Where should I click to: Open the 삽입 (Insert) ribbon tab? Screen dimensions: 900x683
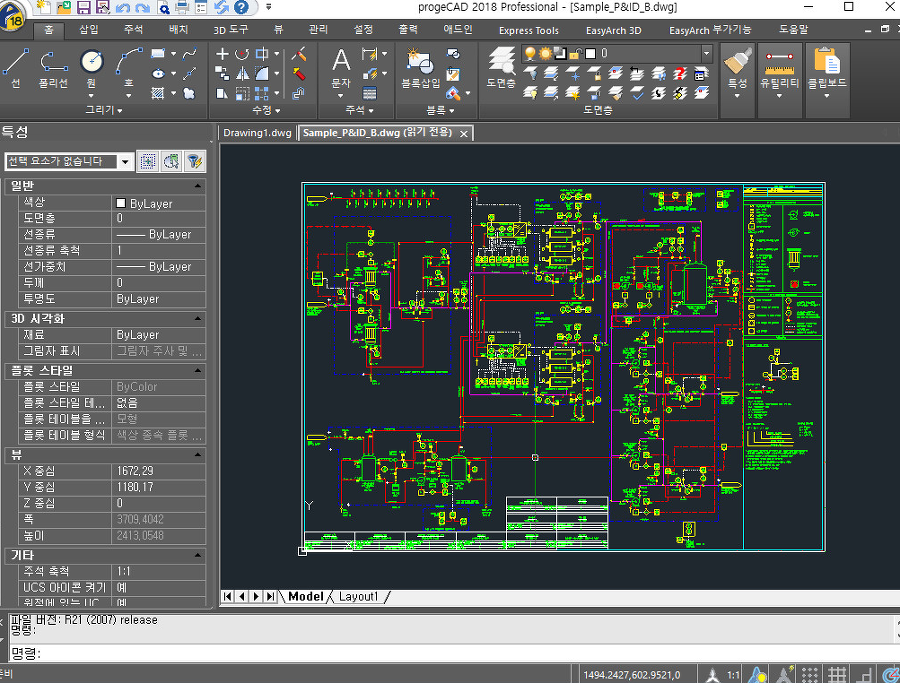pyautogui.click(x=88, y=29)
